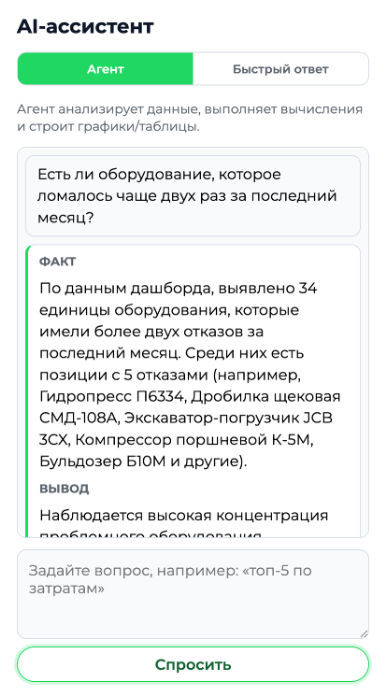Click Компрессор поршневой К-5М in answer
This screenshot has height=697, width=387.
(x=194, y=440)
